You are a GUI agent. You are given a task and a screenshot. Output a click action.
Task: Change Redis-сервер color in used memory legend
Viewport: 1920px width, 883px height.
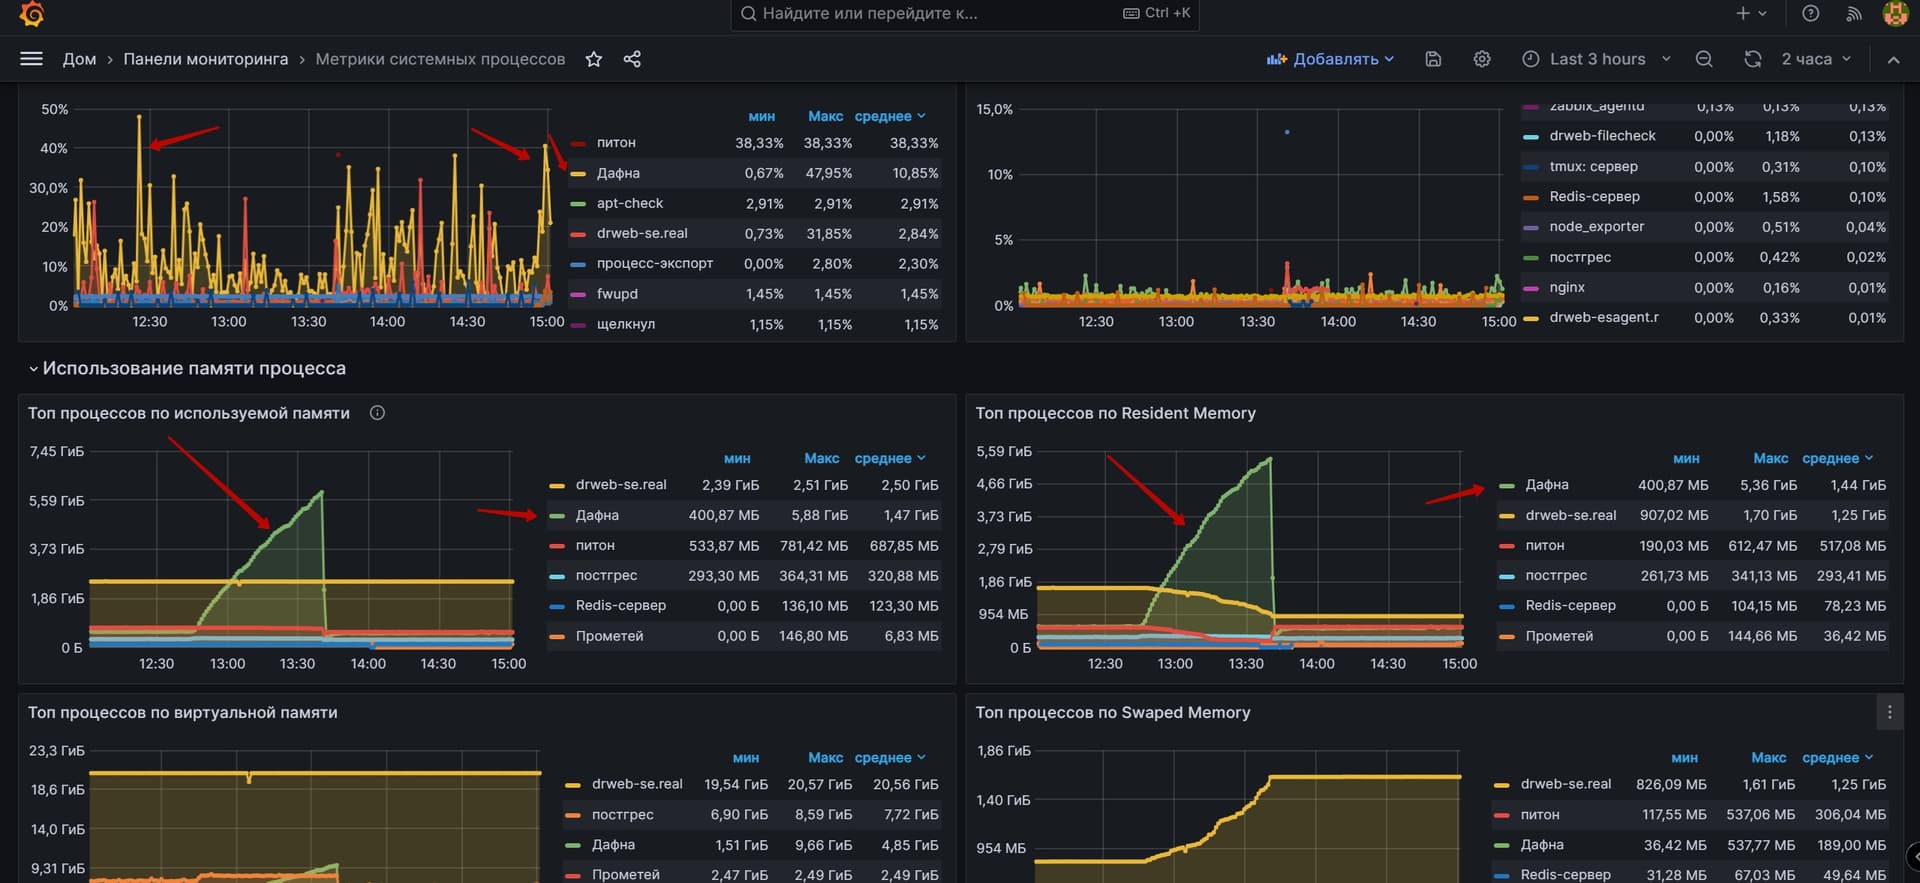pos(557,607)
